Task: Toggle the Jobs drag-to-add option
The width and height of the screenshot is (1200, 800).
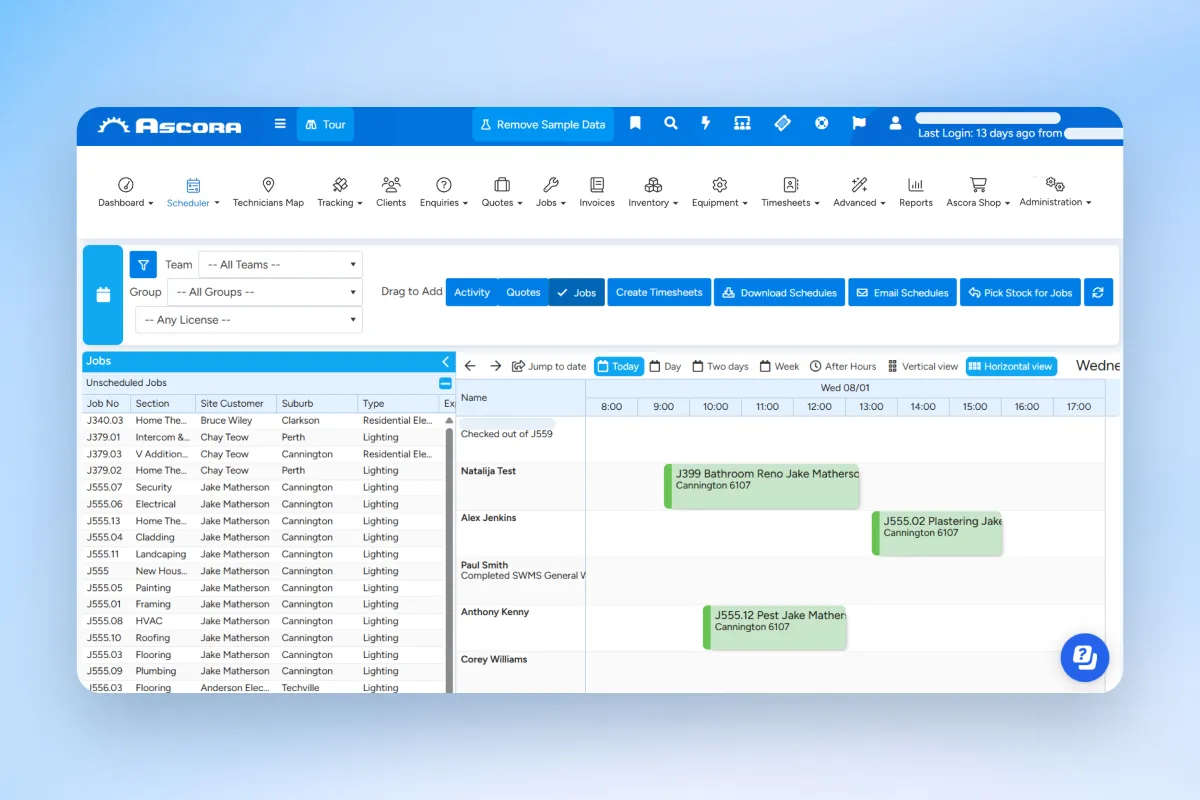Action: coord(577,292)
